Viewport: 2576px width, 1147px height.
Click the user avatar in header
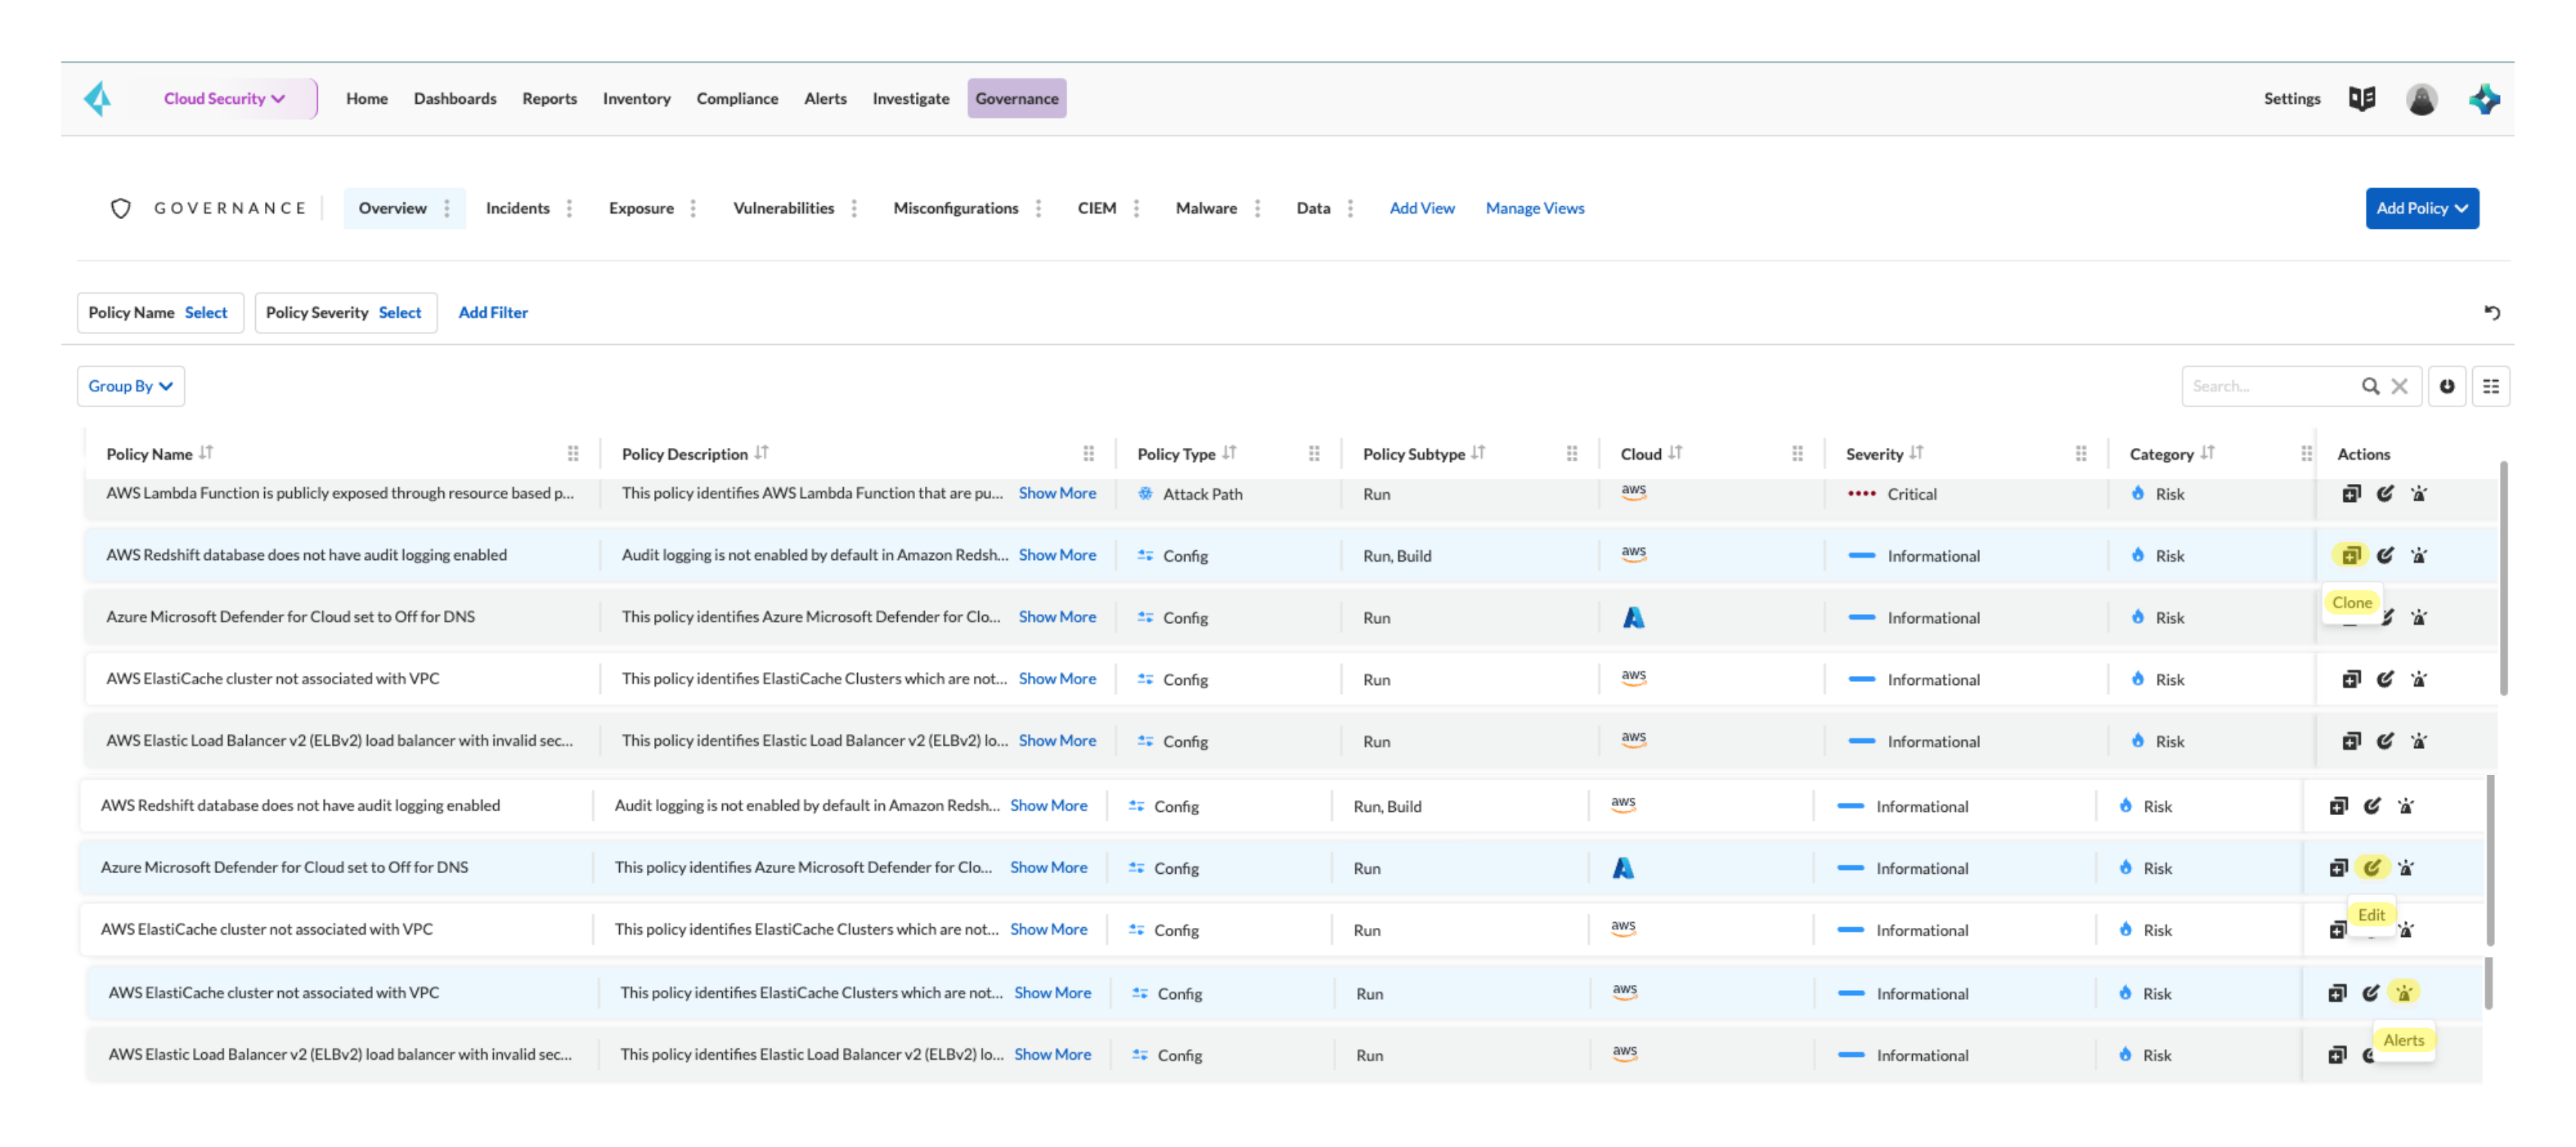2420,98
